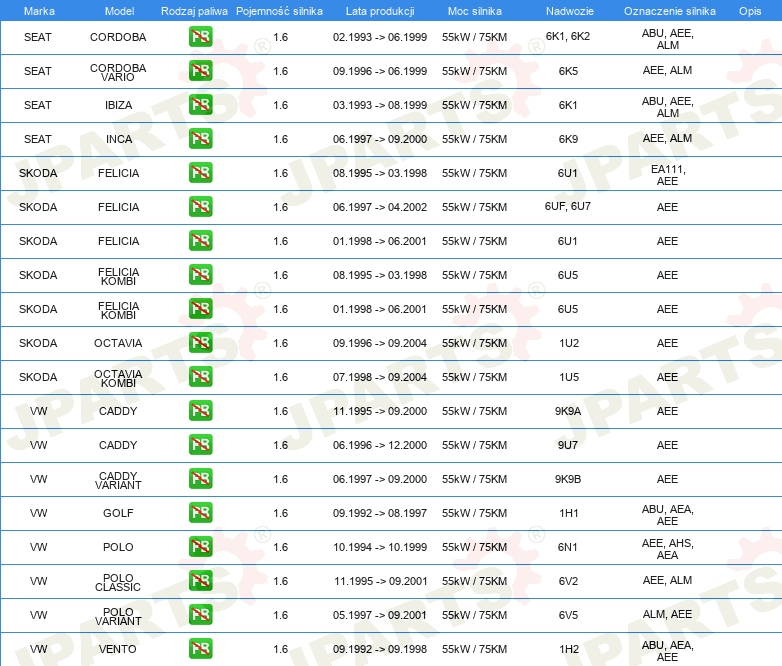782x666 pixels.
Task: Click body code 1H2
Action: pos(569,649)
